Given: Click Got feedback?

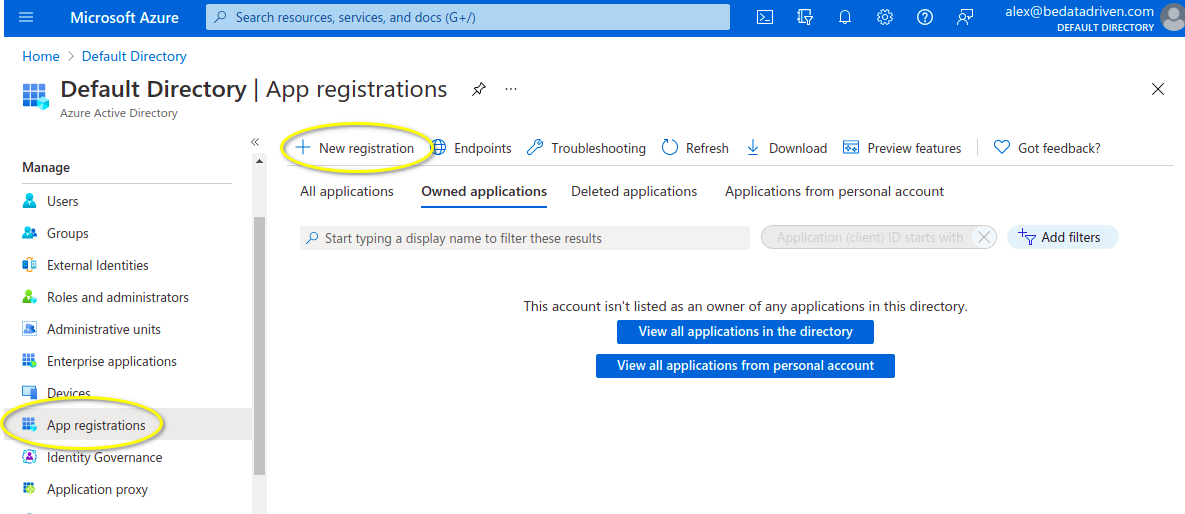Looking at the screenshot, I should pos(1047,148).
